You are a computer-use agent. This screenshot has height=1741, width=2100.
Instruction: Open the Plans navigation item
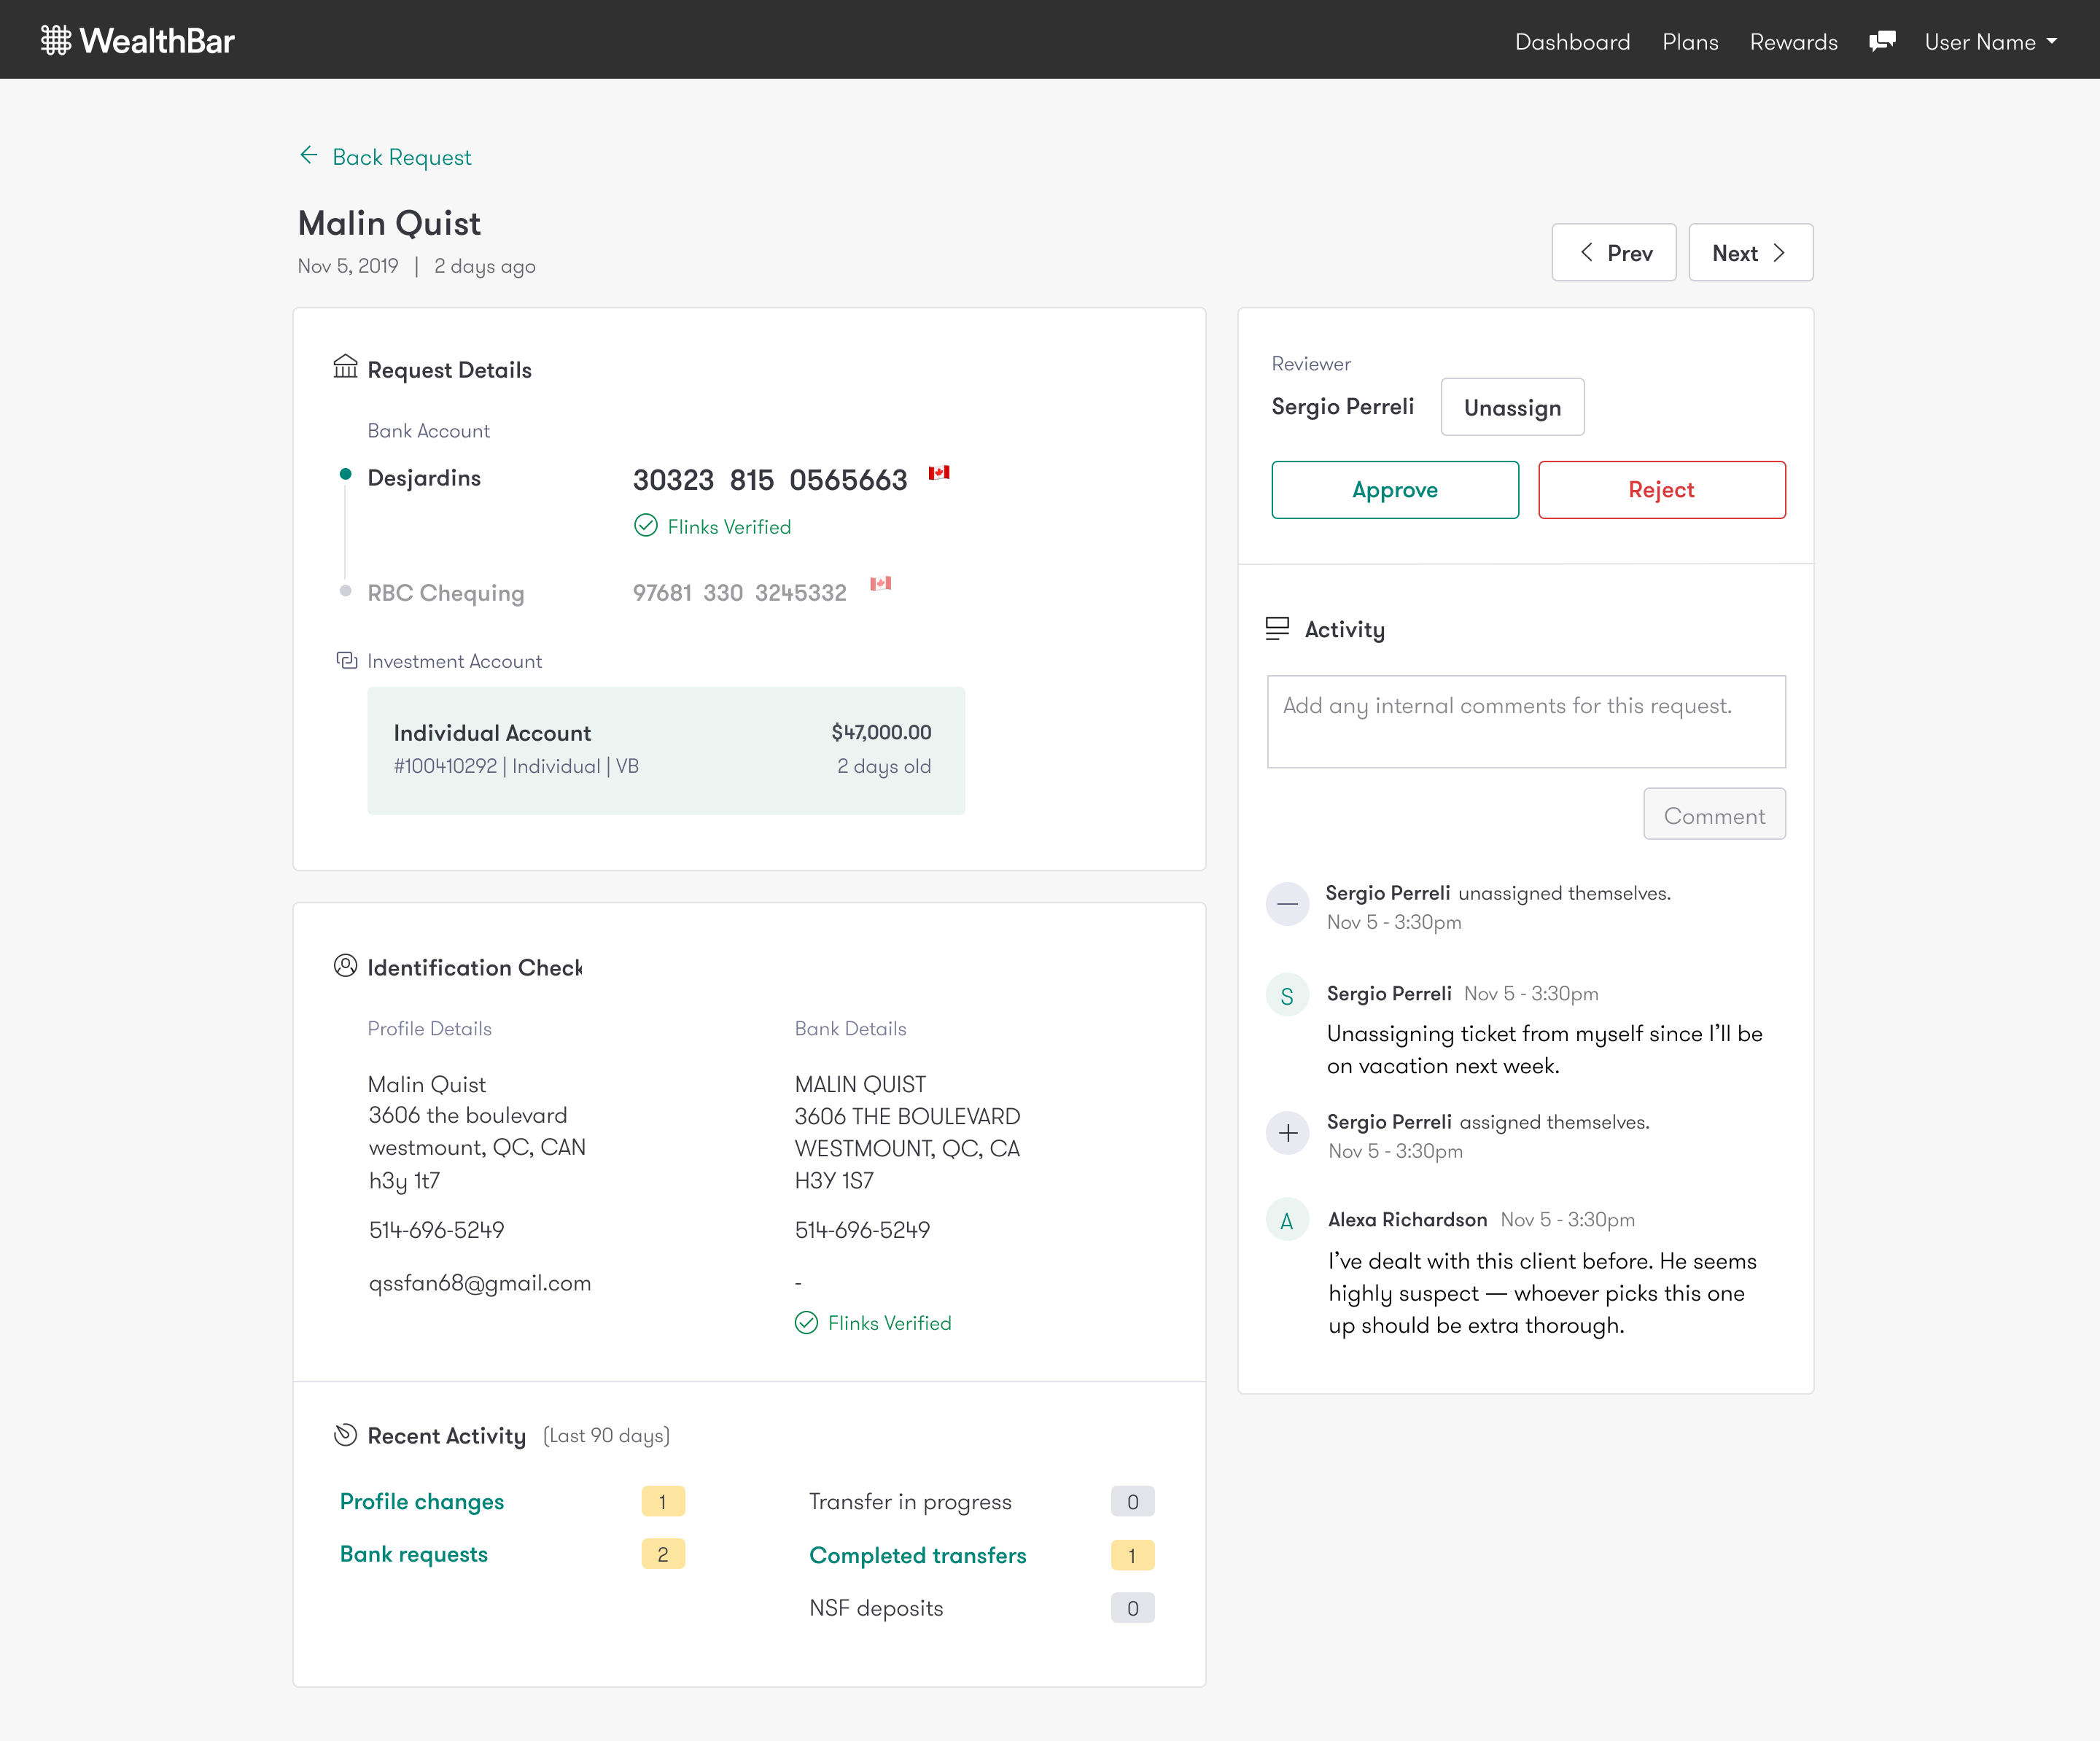click(x=1690, y=42)
